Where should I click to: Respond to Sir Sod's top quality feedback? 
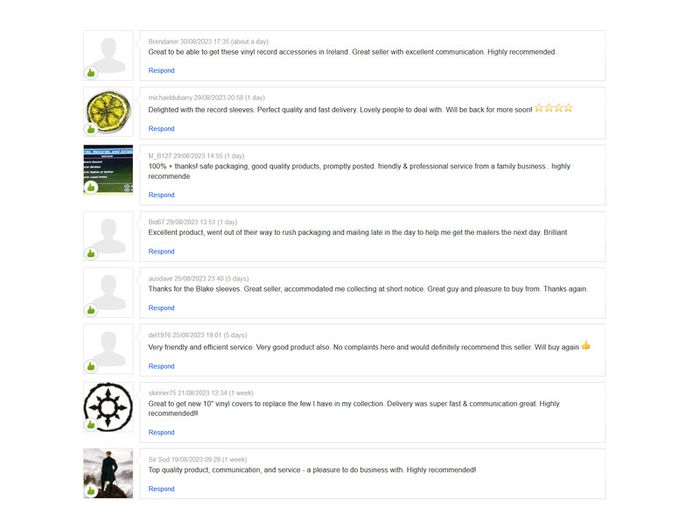(x=161, y=489)
